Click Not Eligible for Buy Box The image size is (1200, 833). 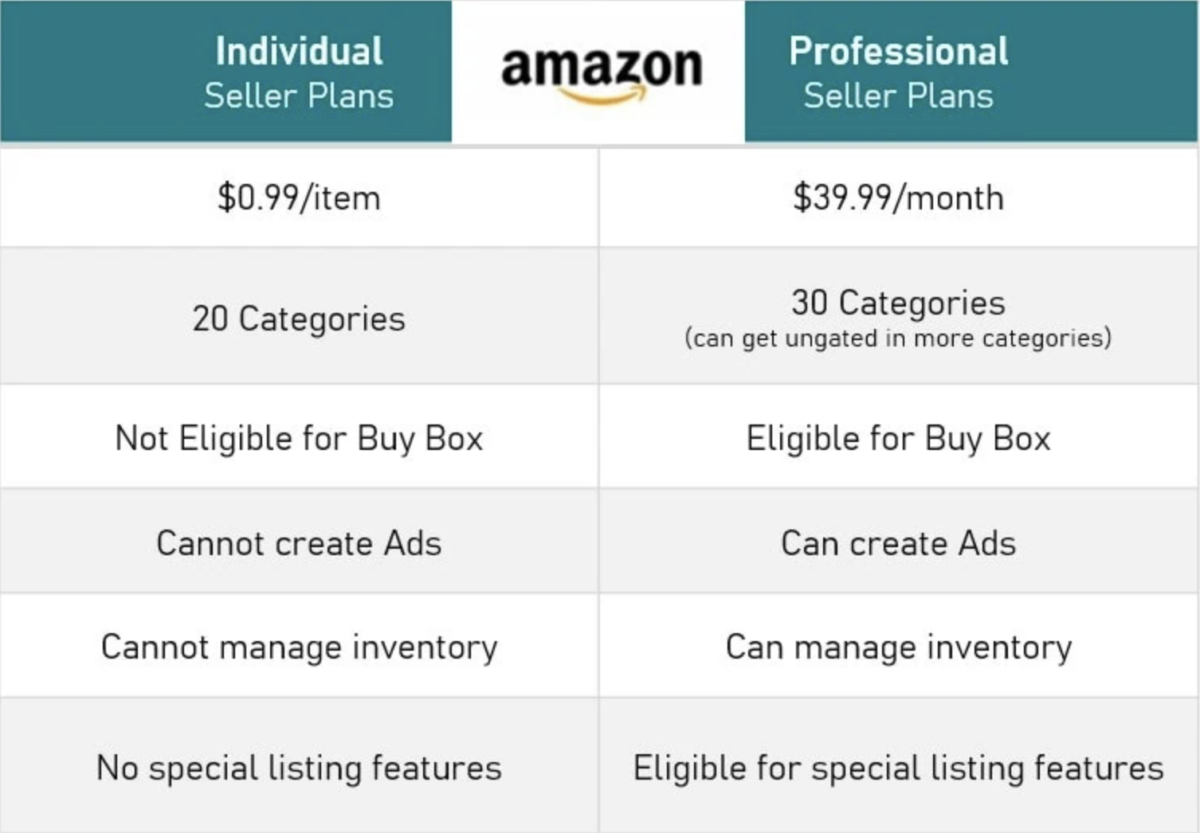tap(299, 438)
